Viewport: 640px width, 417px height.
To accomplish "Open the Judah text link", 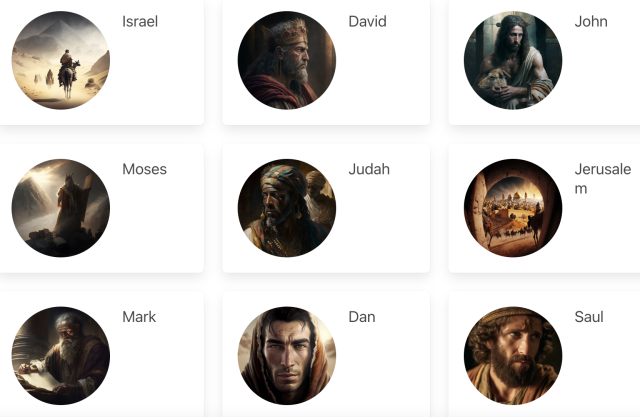I will [x=369, y=169].
